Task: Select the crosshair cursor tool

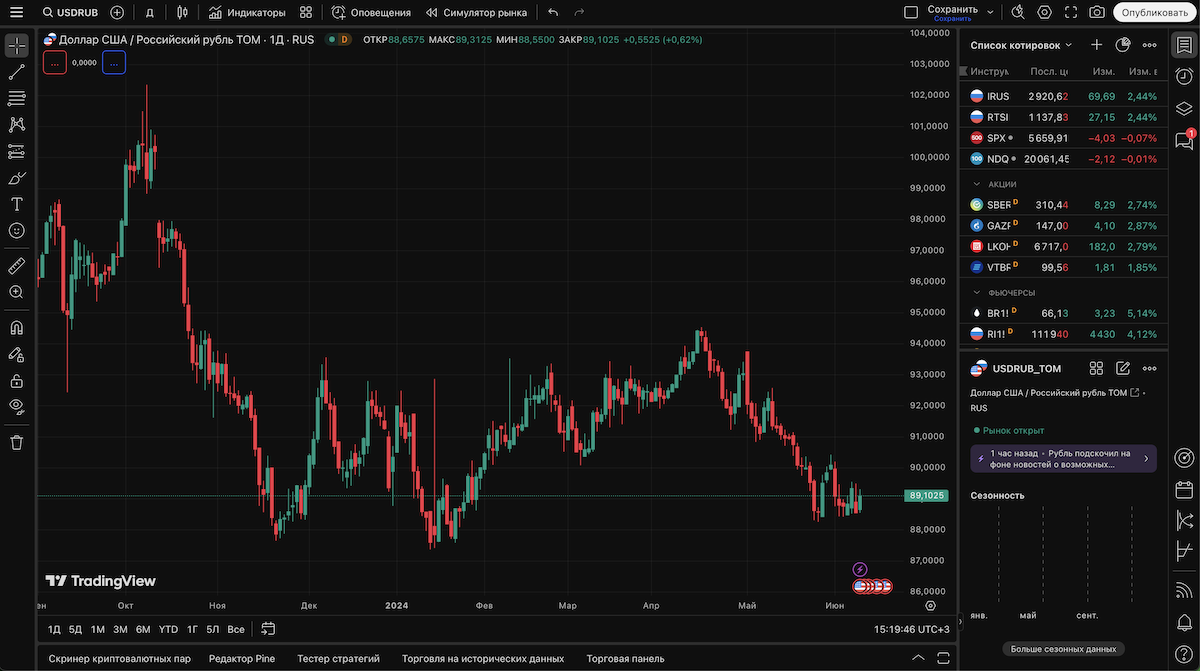Action: click(x=16, y=46)
